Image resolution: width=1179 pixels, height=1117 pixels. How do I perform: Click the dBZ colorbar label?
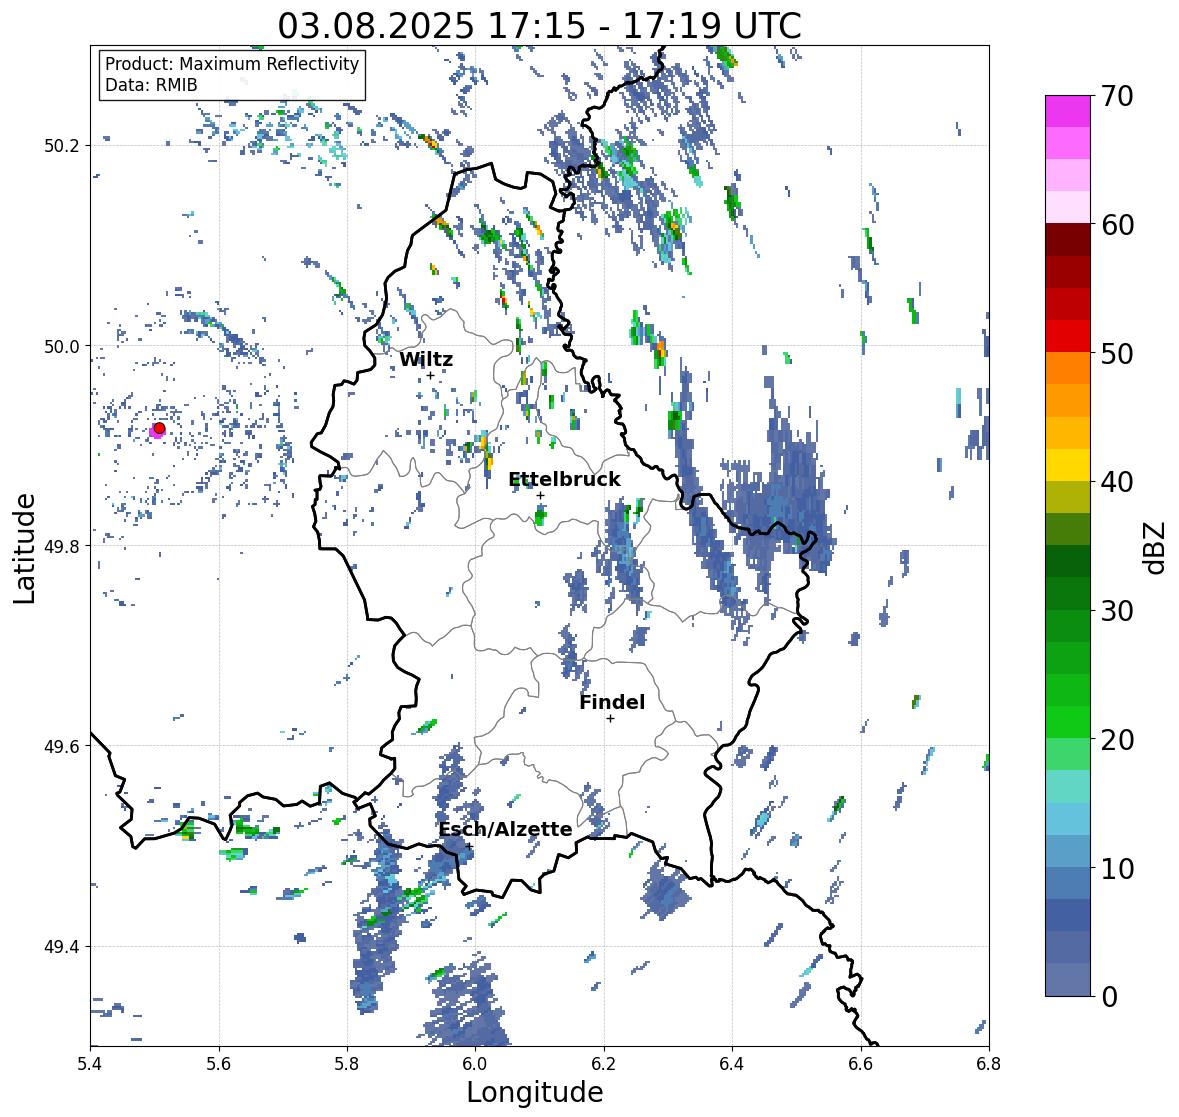coord(1155,547)
